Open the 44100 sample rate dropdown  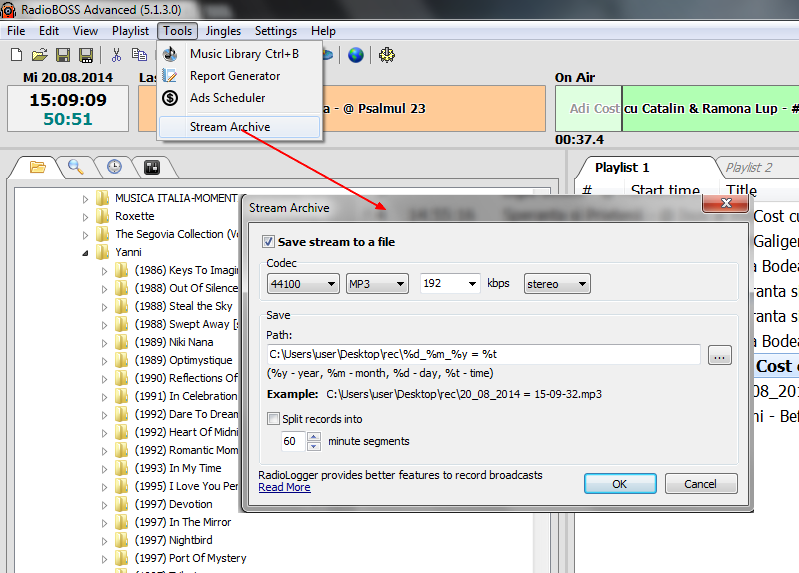[303, 284]
